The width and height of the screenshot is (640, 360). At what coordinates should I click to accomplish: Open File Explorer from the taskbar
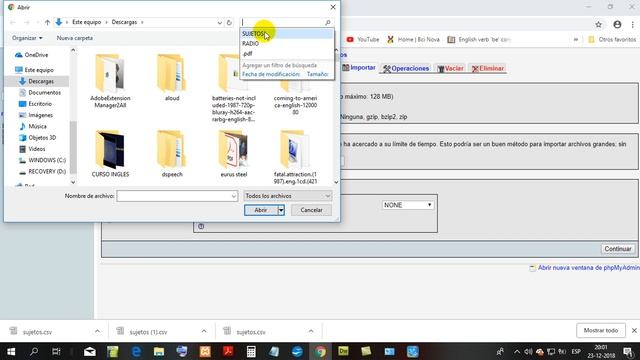point(159,351)
